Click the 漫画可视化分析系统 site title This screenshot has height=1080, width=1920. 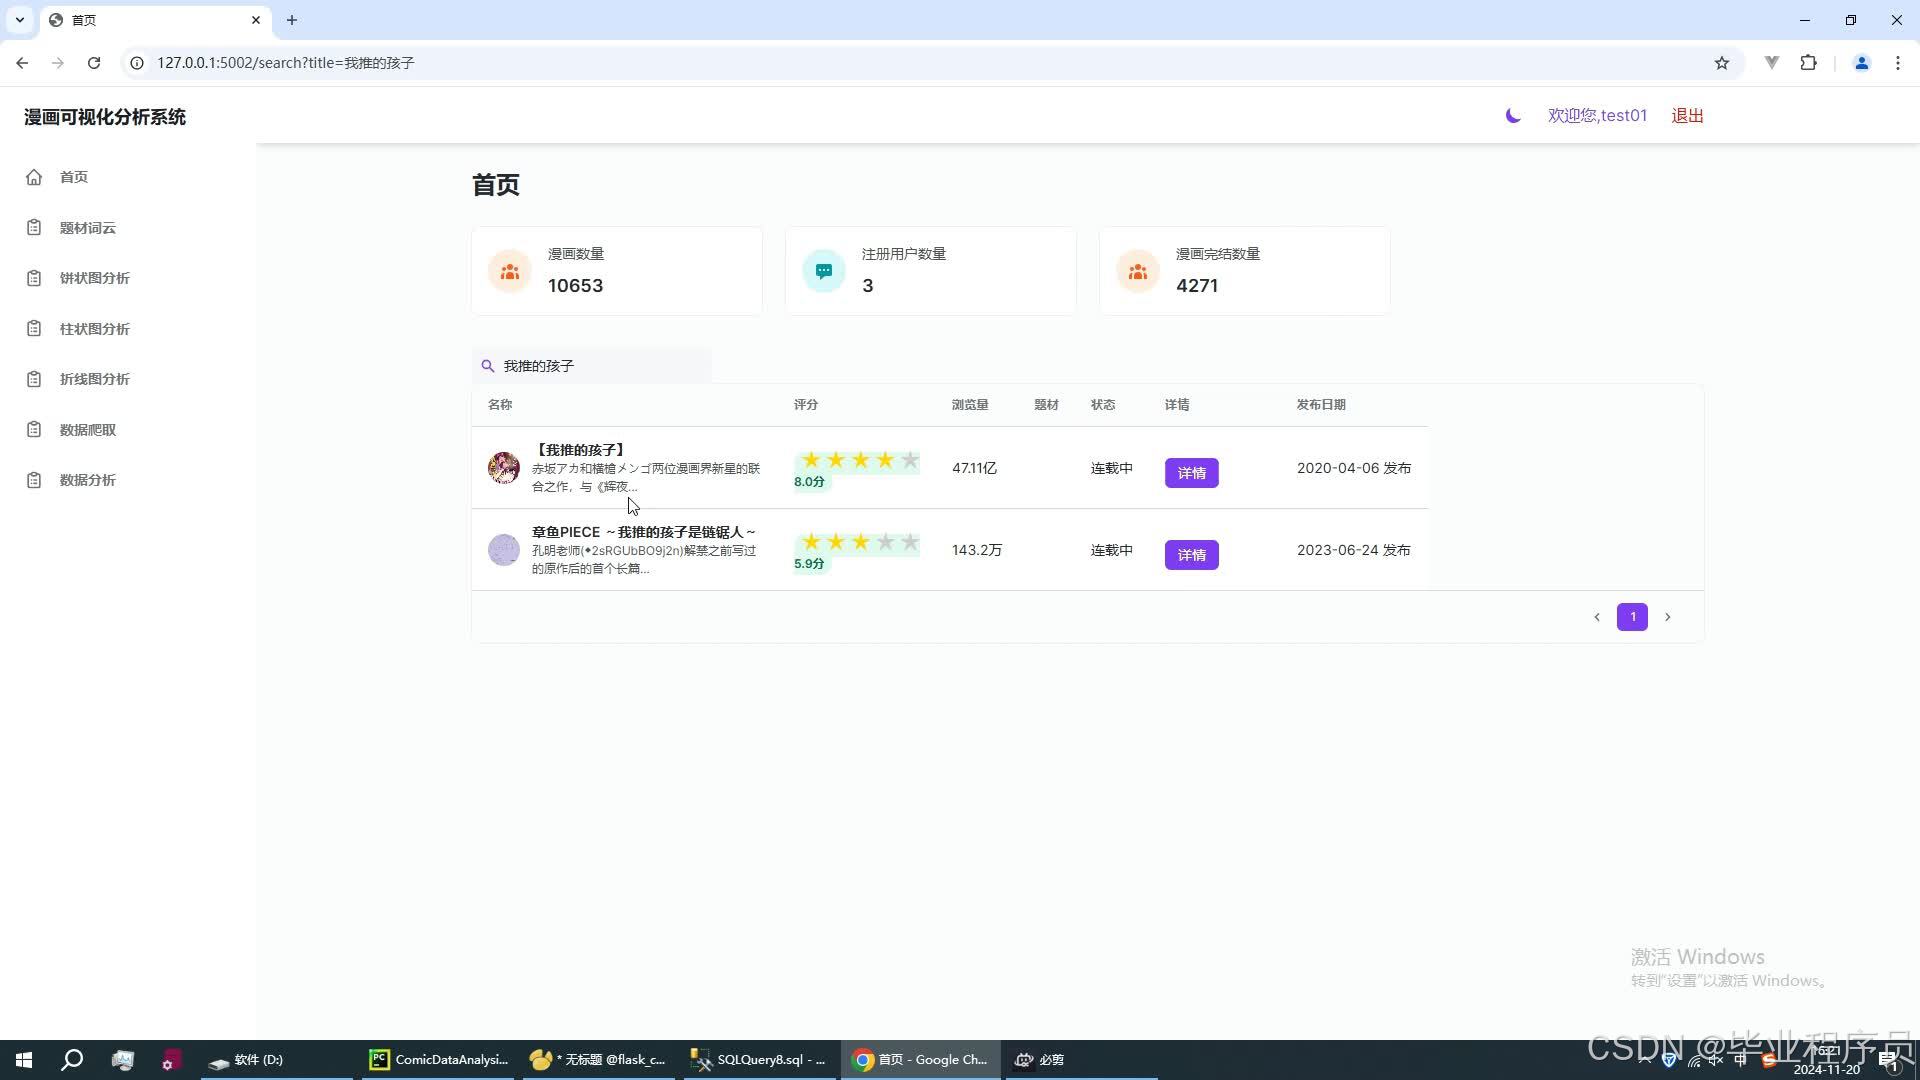(105, 117)
